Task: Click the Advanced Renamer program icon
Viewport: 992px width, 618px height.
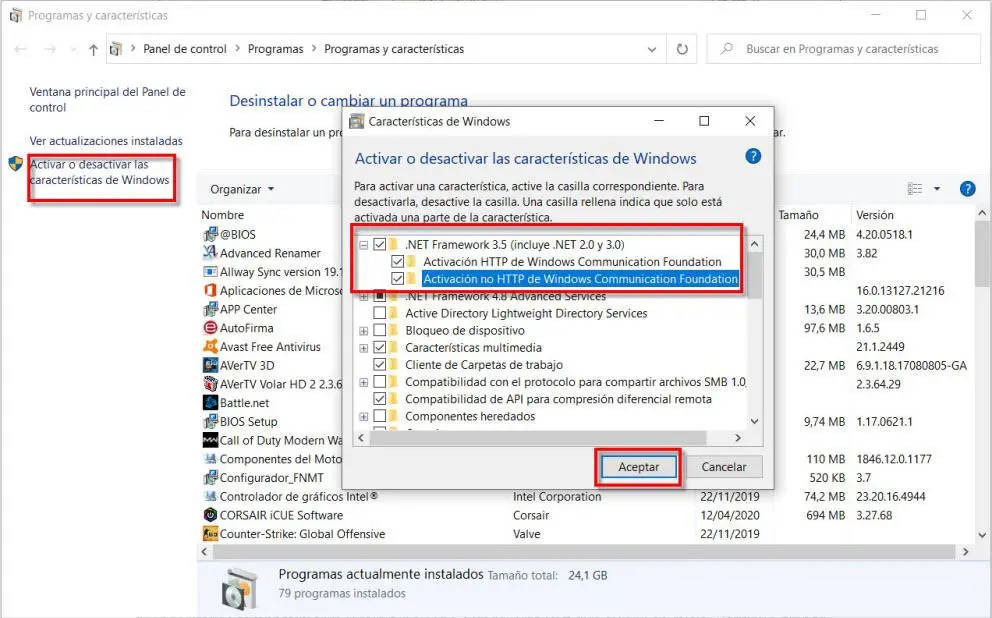Action: (210, 253)
